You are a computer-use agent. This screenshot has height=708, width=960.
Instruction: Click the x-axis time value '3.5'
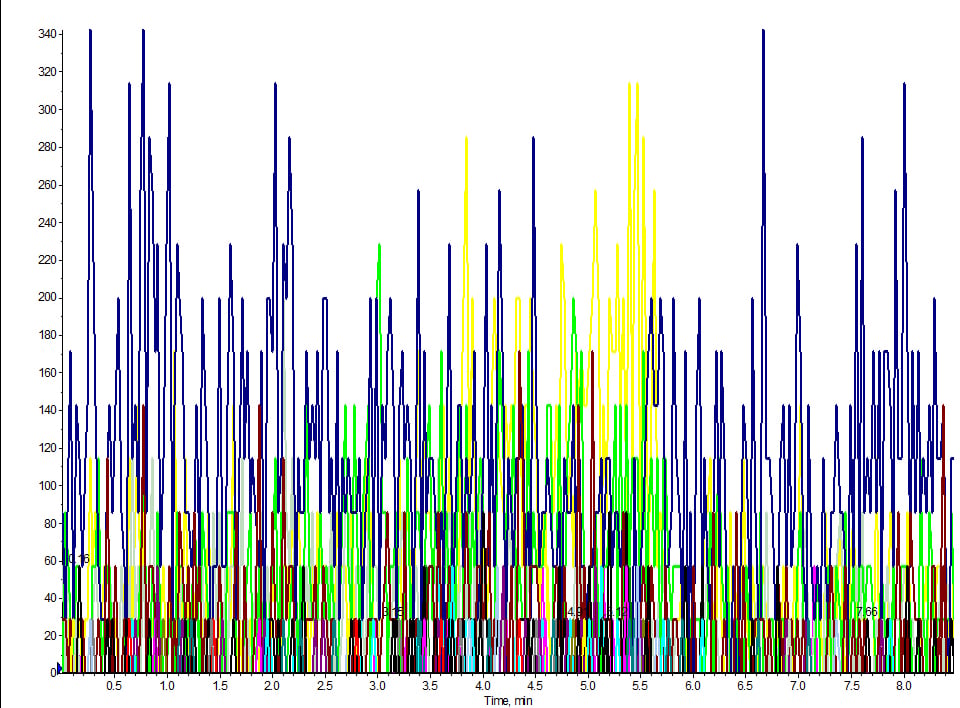point(430,685)
